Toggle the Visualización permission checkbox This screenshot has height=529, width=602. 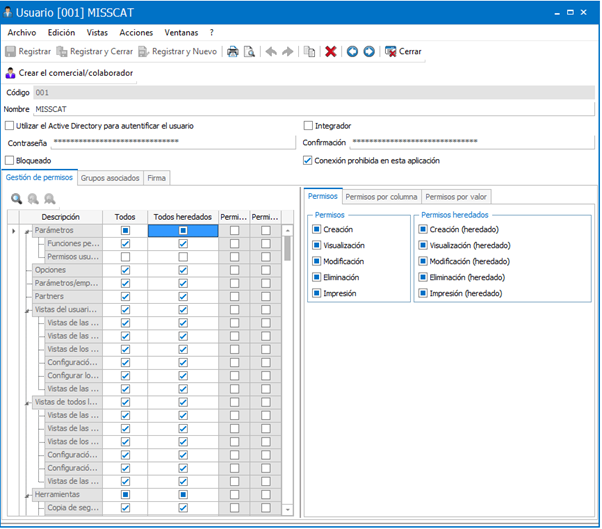click(316, 245)
